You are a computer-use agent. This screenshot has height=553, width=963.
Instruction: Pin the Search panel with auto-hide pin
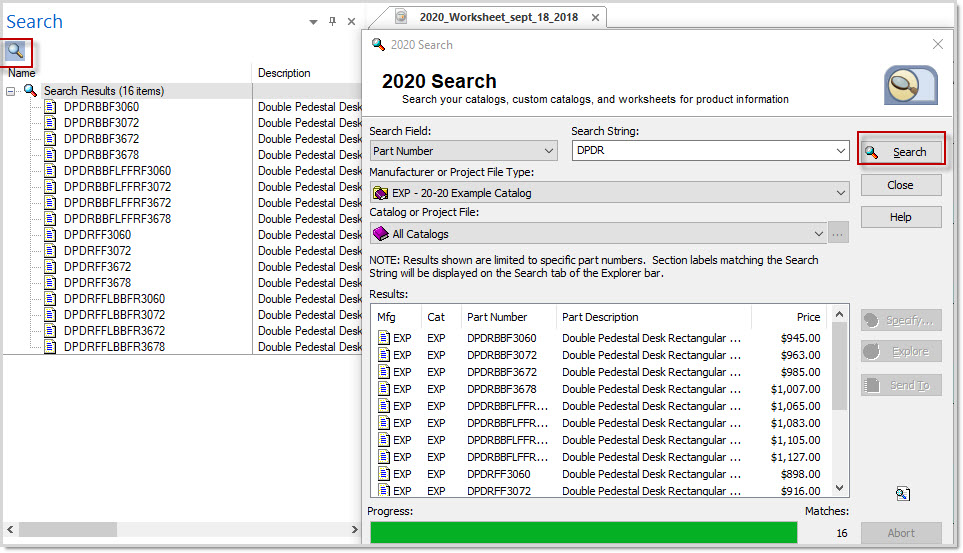pyautogui.click(x=332, y=22)
